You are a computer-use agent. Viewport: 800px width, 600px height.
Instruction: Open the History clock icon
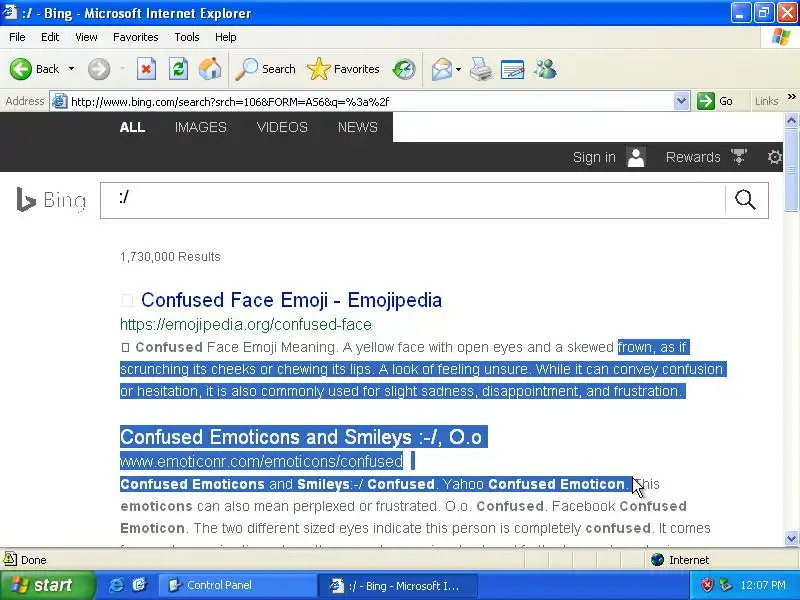pos(404,69)
